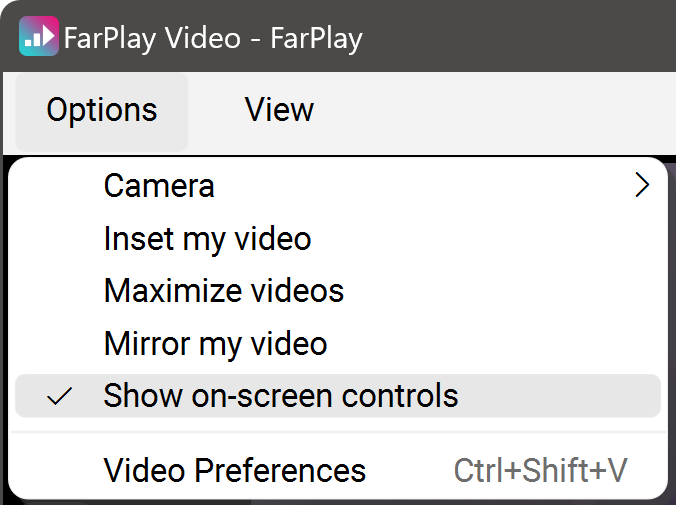Viewport: 676px width, 505px height.
Task: Click the checkmark beside Show on-screen controls
Action: click(x=61, y=397)
